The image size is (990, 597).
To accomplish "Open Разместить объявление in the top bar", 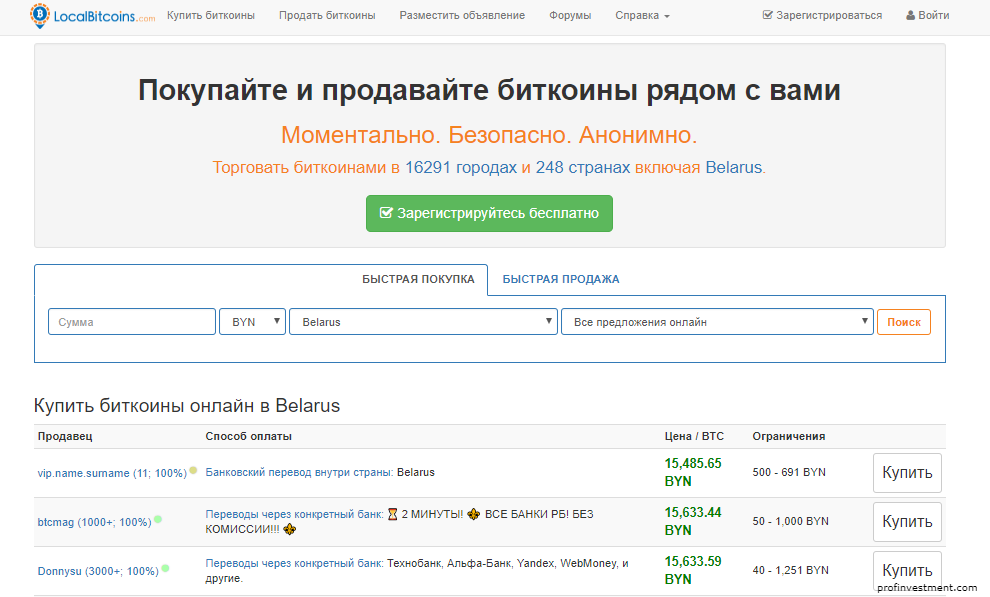I will (x=462, y=16).
